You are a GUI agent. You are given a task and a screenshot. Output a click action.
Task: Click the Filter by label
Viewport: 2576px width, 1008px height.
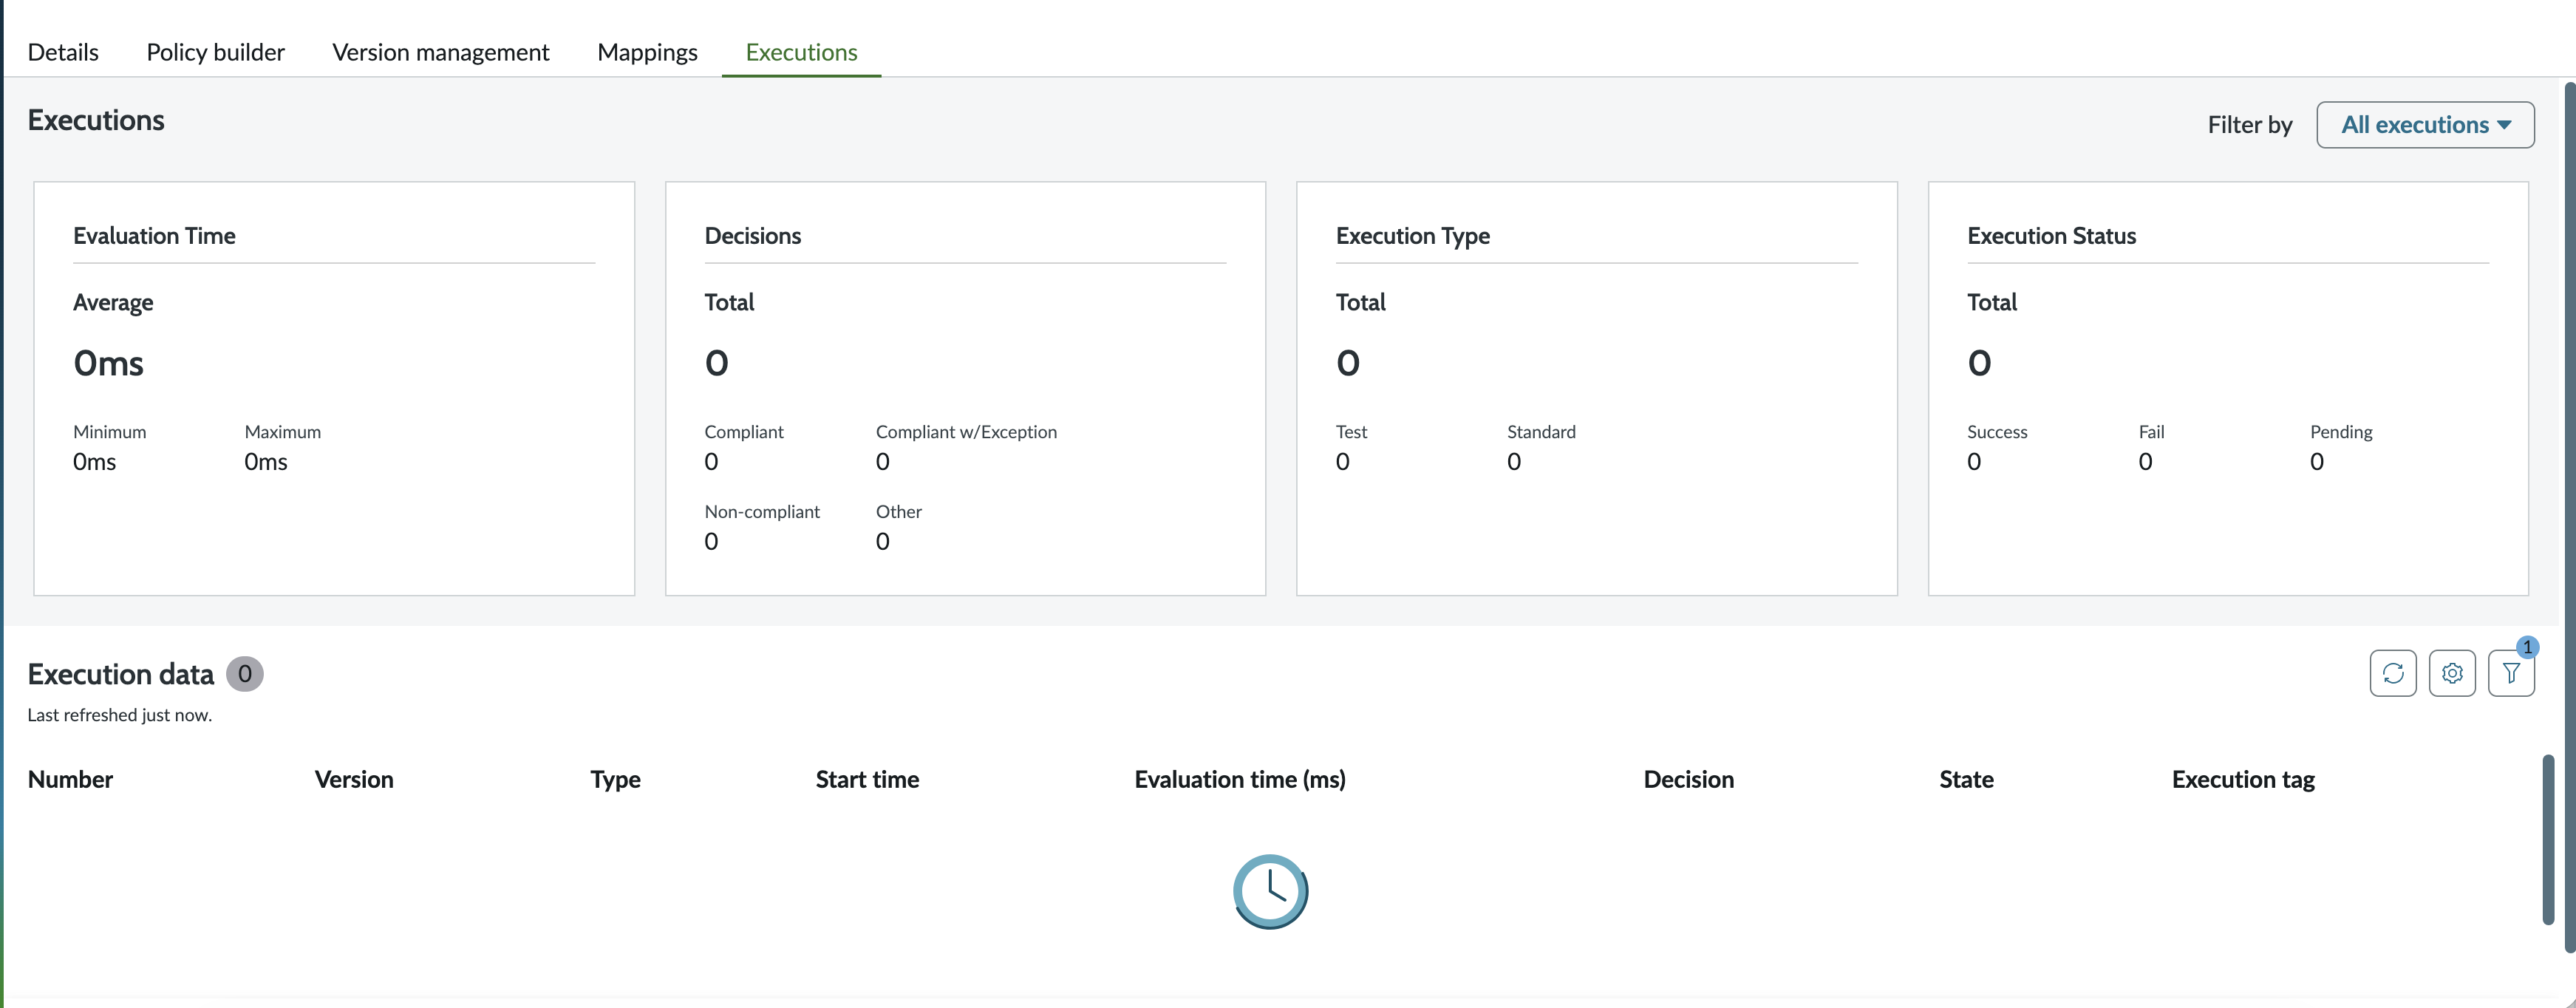click(x=2249, y=125)
